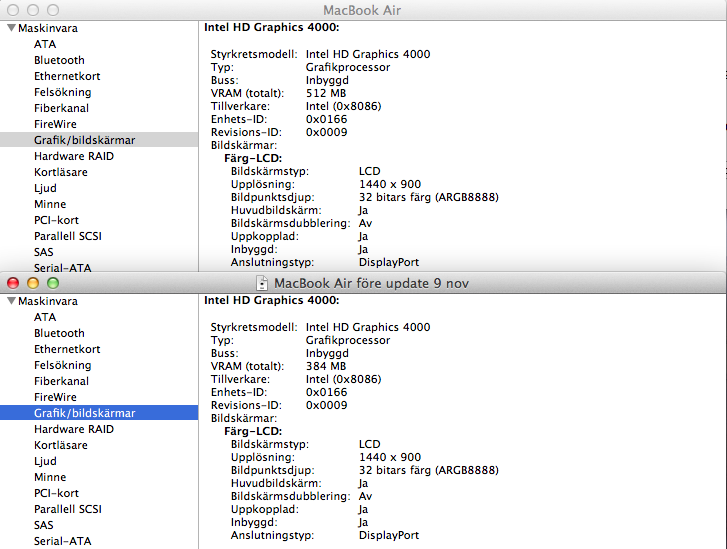Click '0x0166' Enhets-ID in upper window

coord(326,119)
